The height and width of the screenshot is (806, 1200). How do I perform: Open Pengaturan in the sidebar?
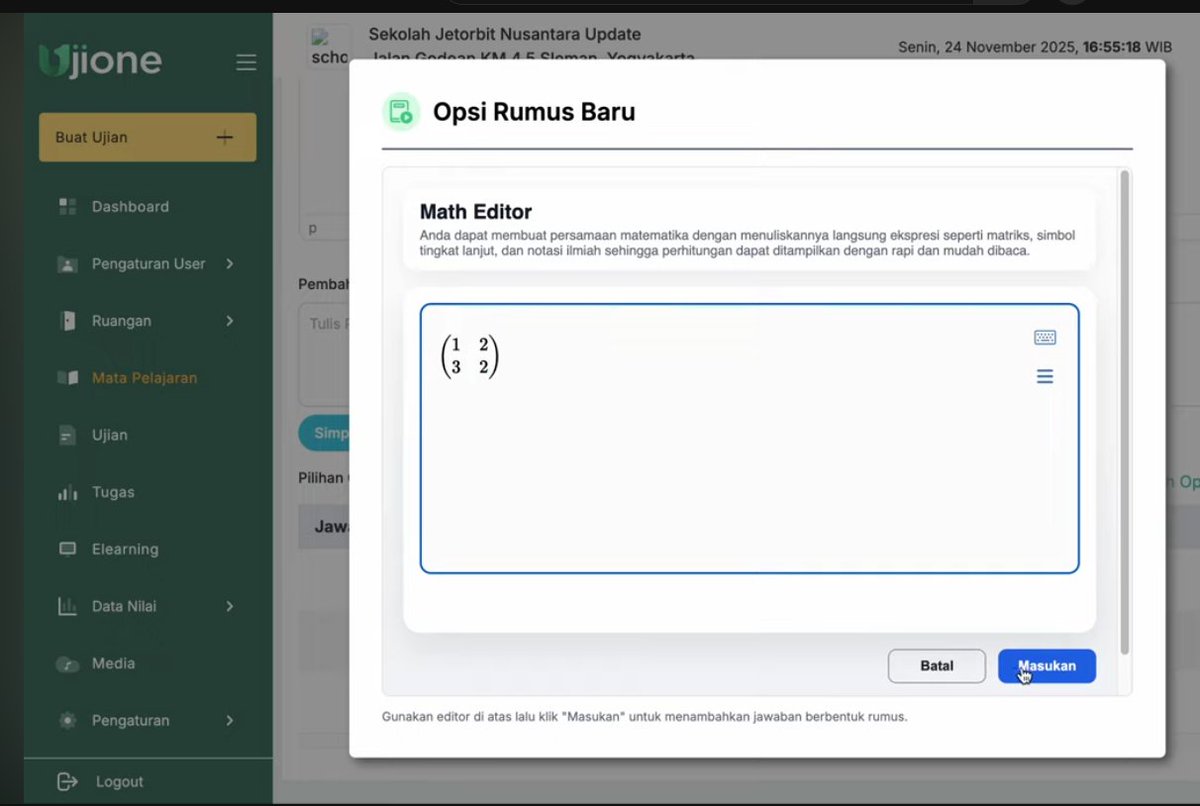coord(130,720)
